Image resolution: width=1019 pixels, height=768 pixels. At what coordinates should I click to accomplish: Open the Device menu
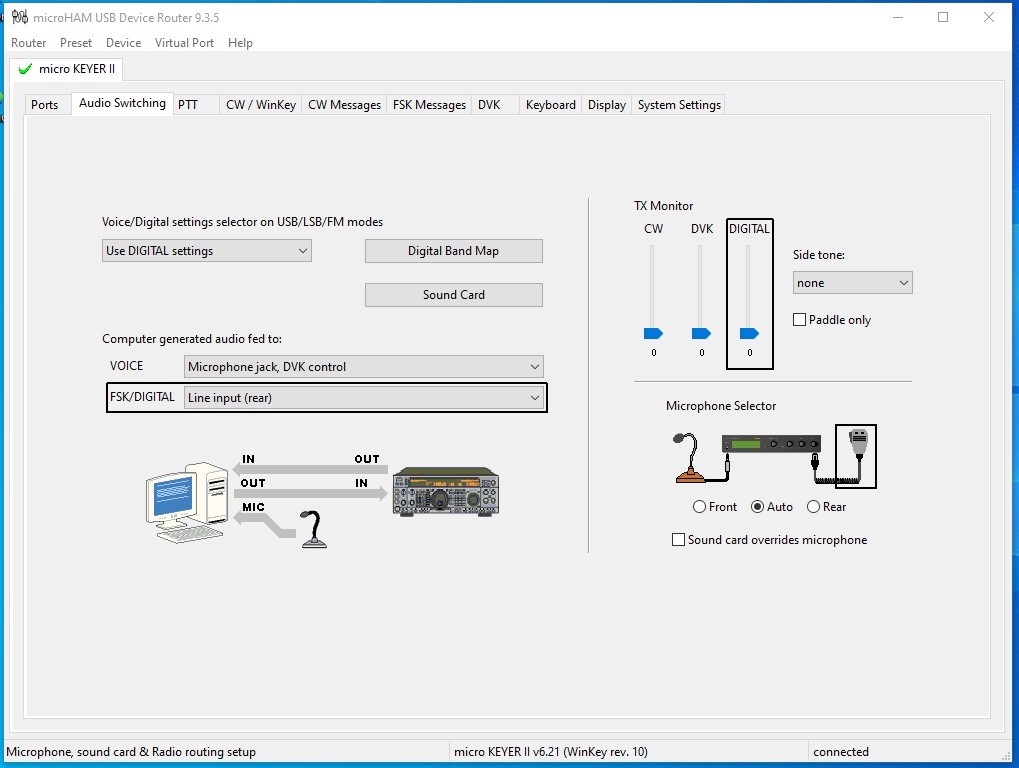point(123,43)
